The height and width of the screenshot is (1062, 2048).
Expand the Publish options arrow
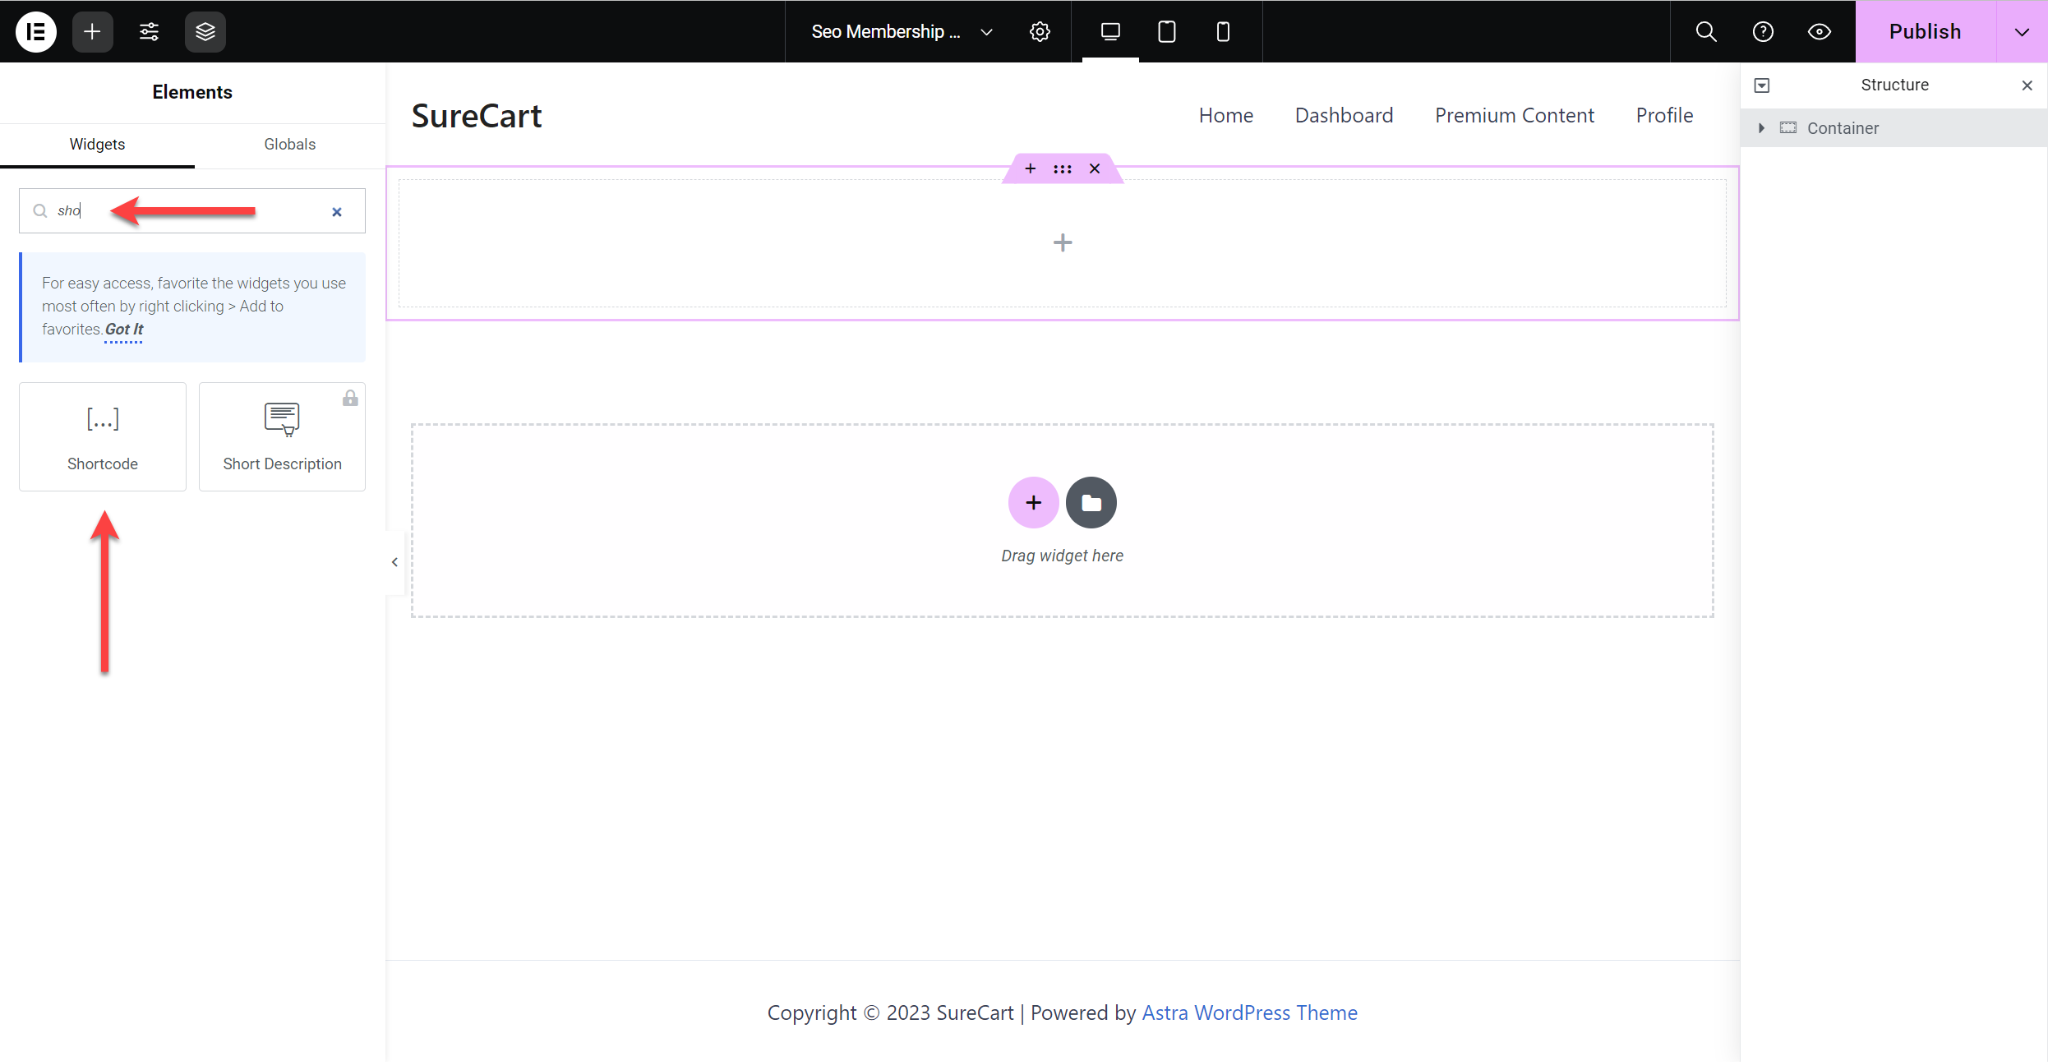point(2021,31)
